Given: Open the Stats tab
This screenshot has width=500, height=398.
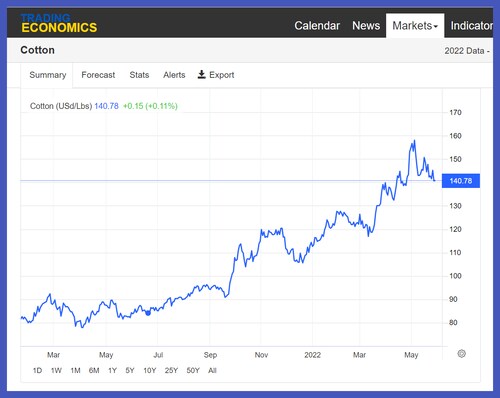Looking at the screenshot, I should [139, 75].
